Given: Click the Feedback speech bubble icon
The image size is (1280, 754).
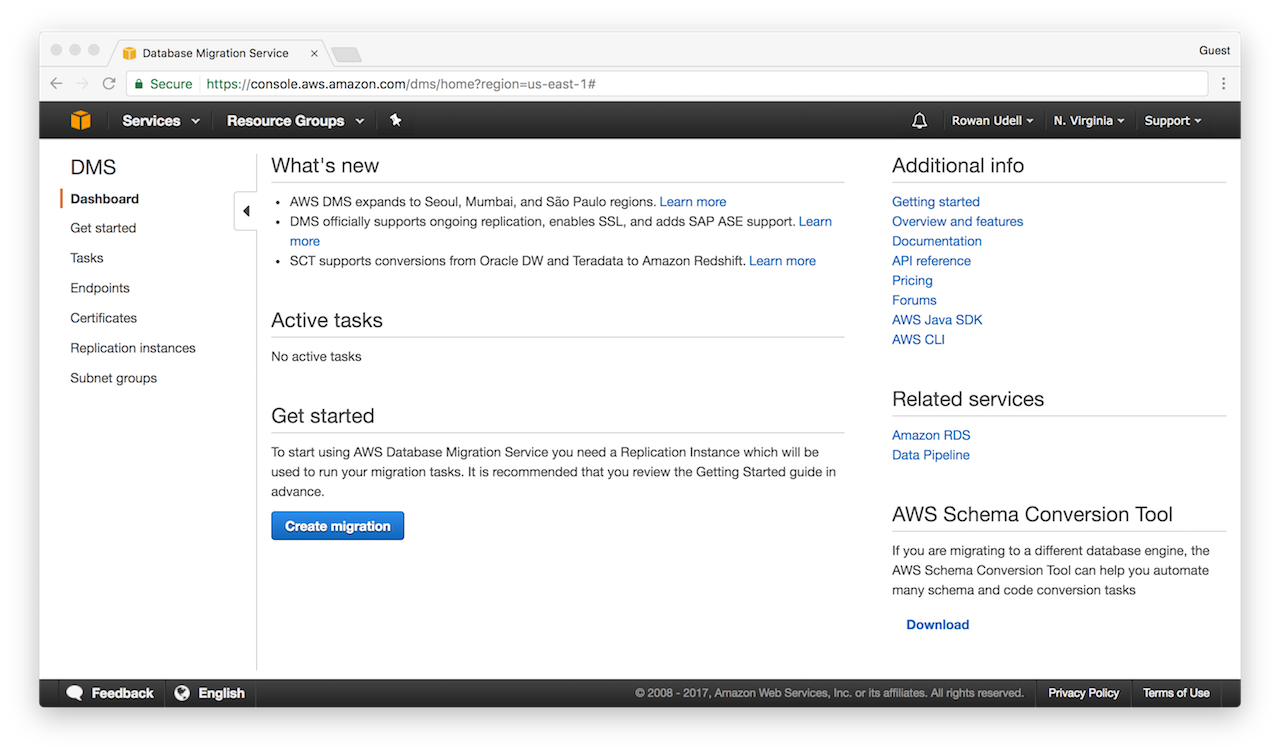Looking at the screenshot, I should [x=74, y=693].
